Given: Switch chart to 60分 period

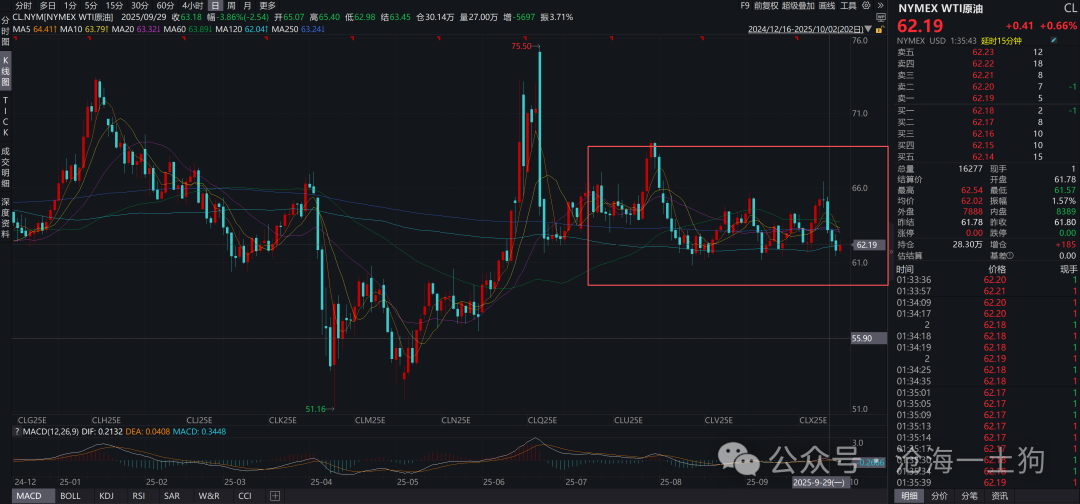Looking at the screenshot, I should coord(166,5).
